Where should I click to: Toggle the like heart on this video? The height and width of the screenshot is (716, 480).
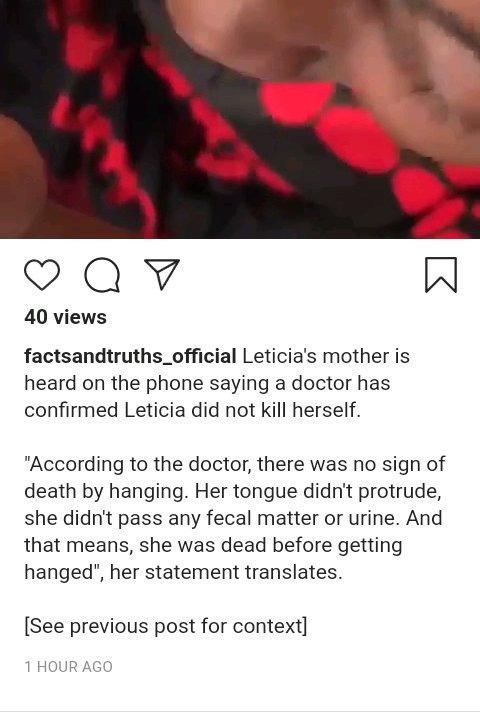[42, 275]
